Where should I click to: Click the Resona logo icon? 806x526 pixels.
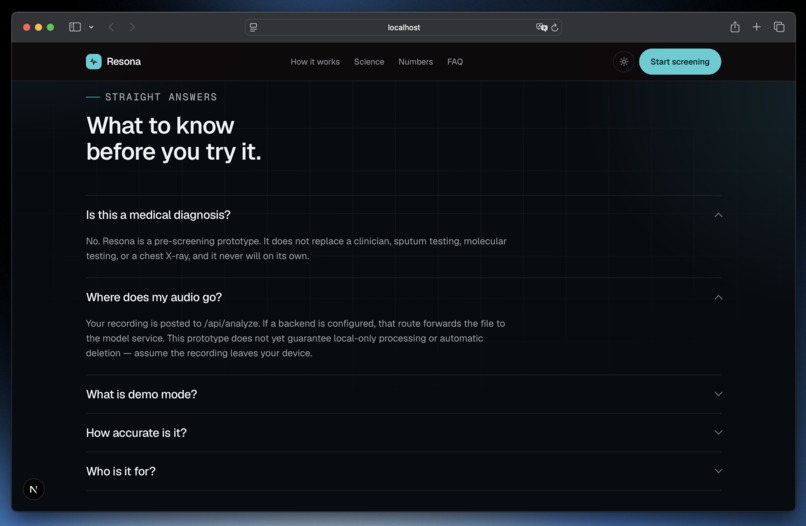coord(94,62)
